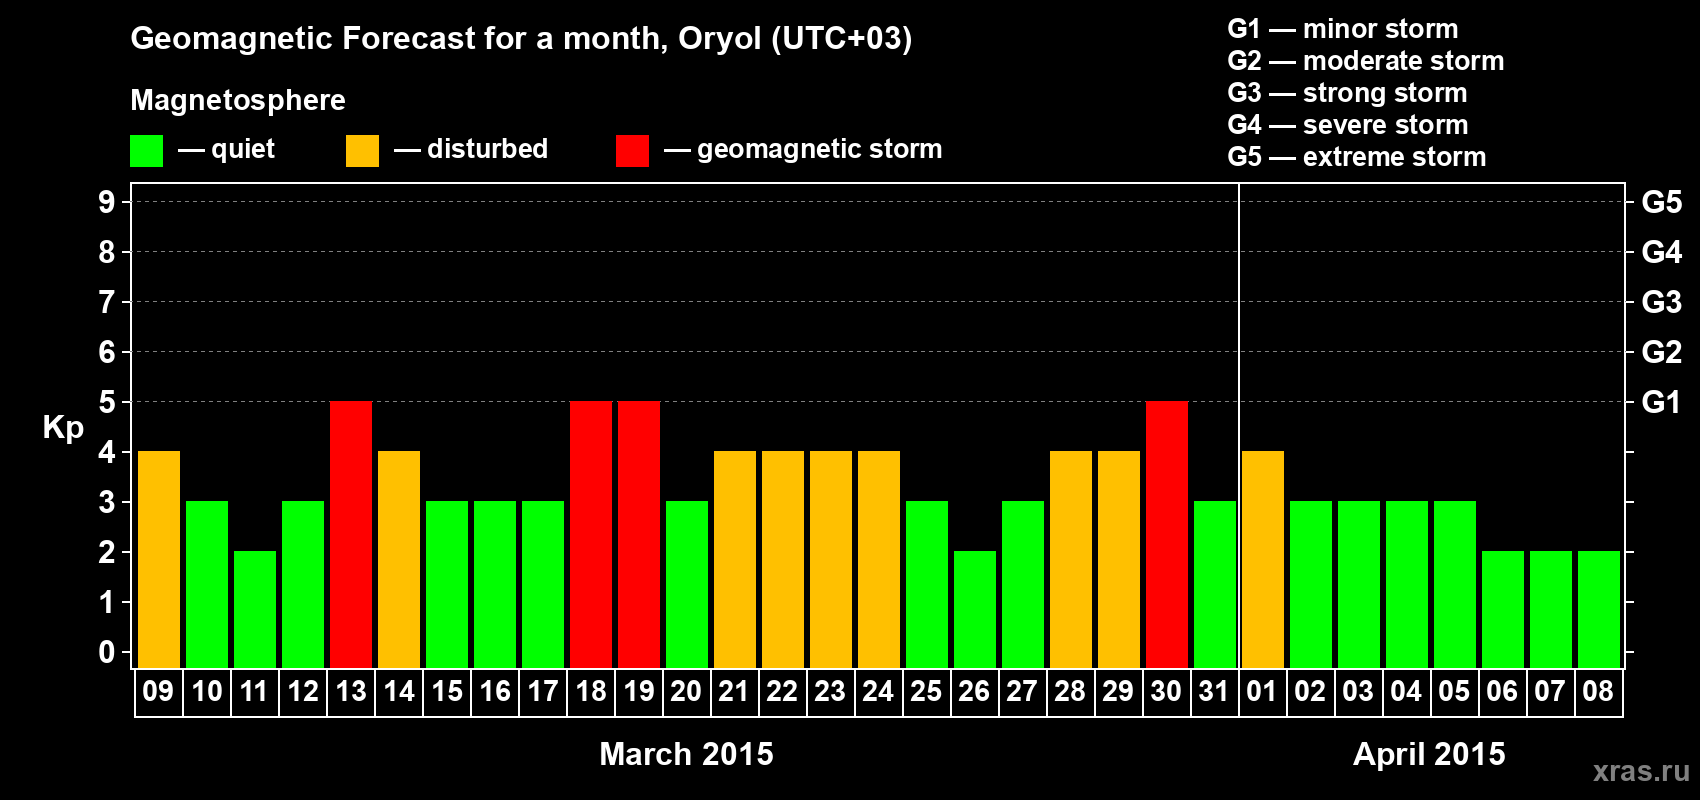Click the 'G1 — minor storm' legend line
The image size is (1700, 800).
click(1342, 29)
